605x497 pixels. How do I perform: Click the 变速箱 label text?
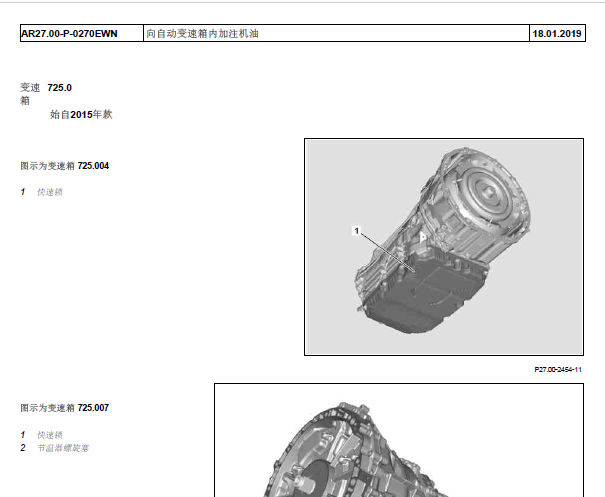click(x=30, y=94)
